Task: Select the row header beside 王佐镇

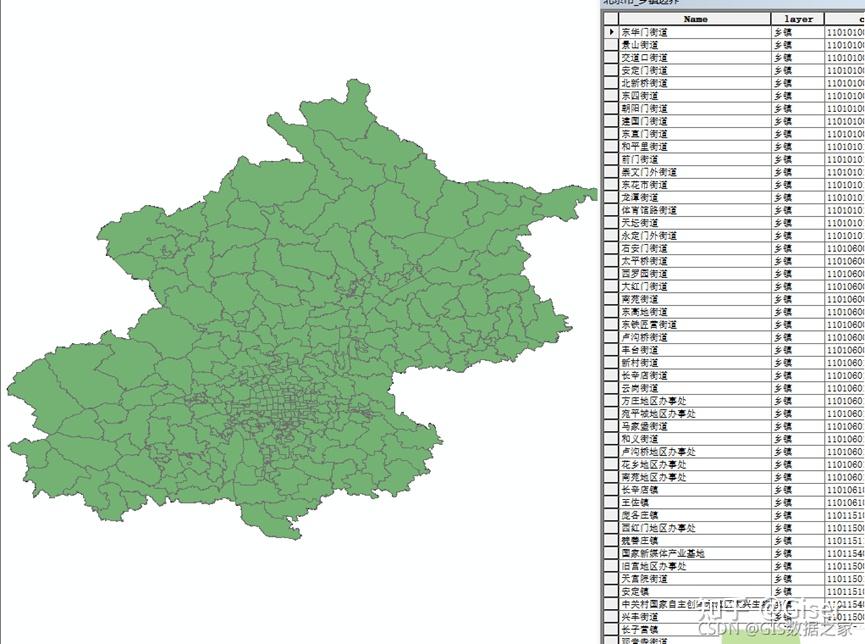Action: click(611, 503)
